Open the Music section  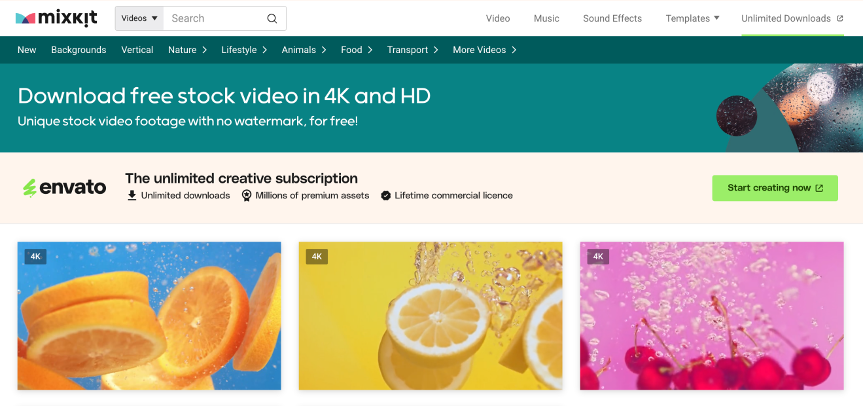pos(546,18)
